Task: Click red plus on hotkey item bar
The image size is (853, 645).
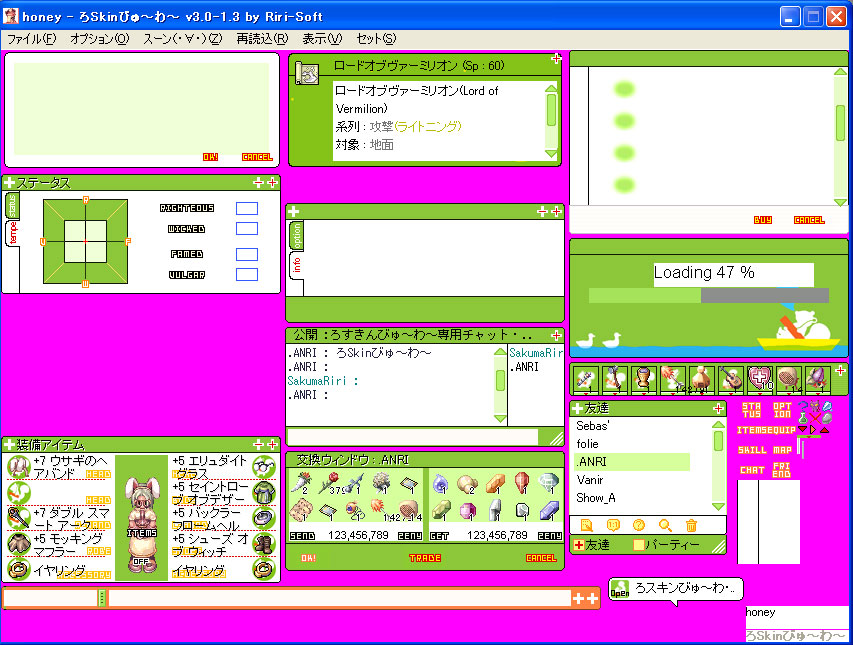Action: [x=840, y=370]
